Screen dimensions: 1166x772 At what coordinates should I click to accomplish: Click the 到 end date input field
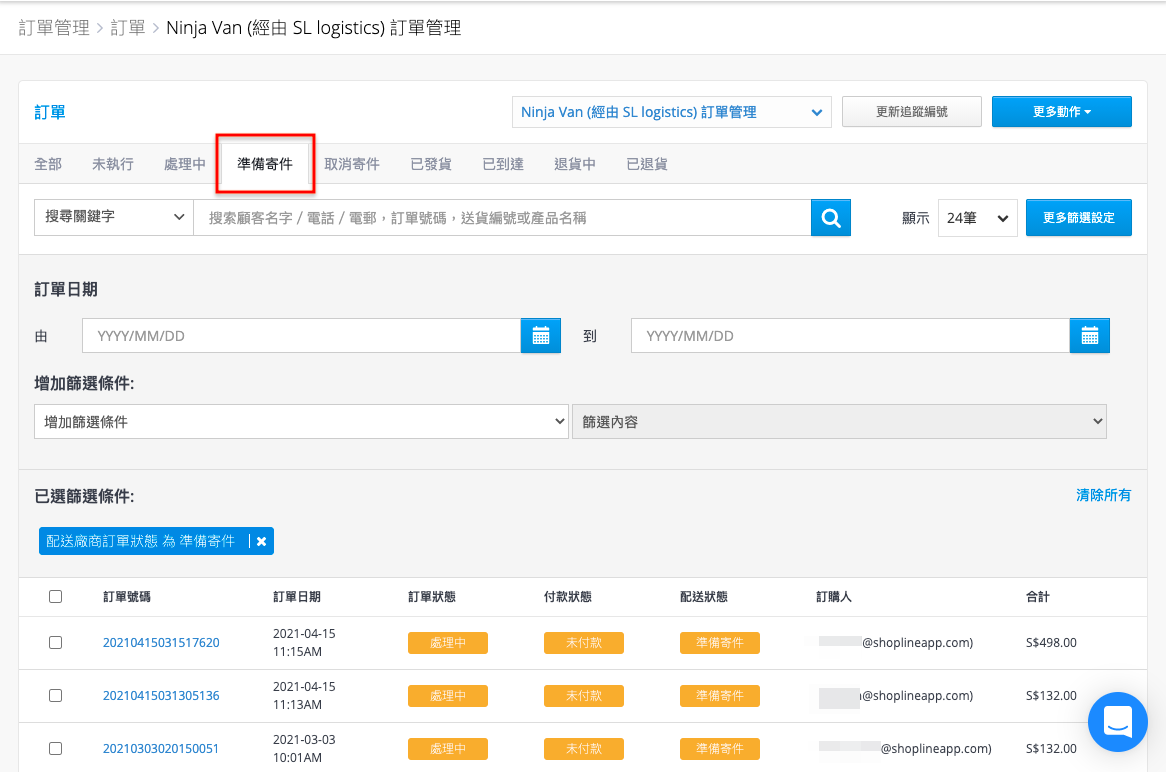[851, 335]
